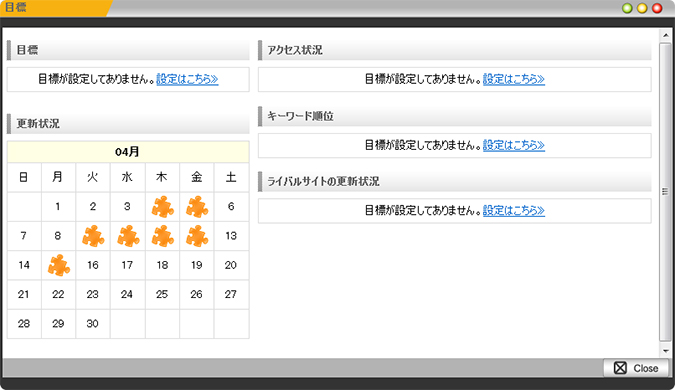
Task: Select the puzzle piece on Monday April 15
Action: pyautogui.click(x=59, y=265)
